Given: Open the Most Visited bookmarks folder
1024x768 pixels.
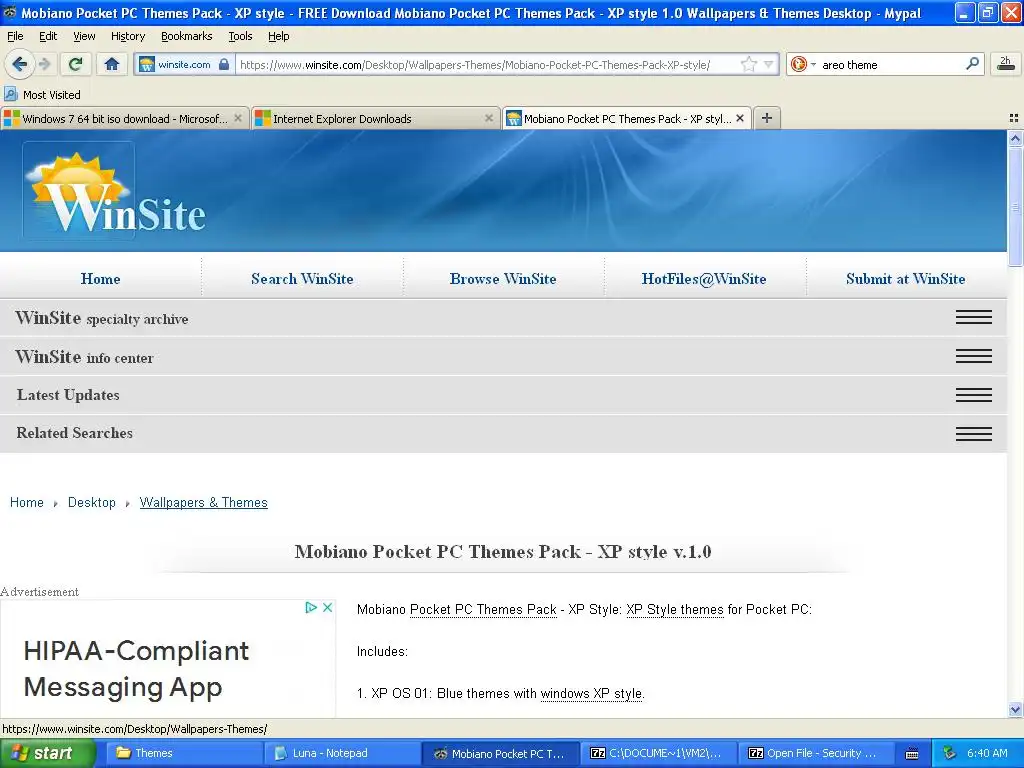Looking at the screenshot, I should pos(43,95).
